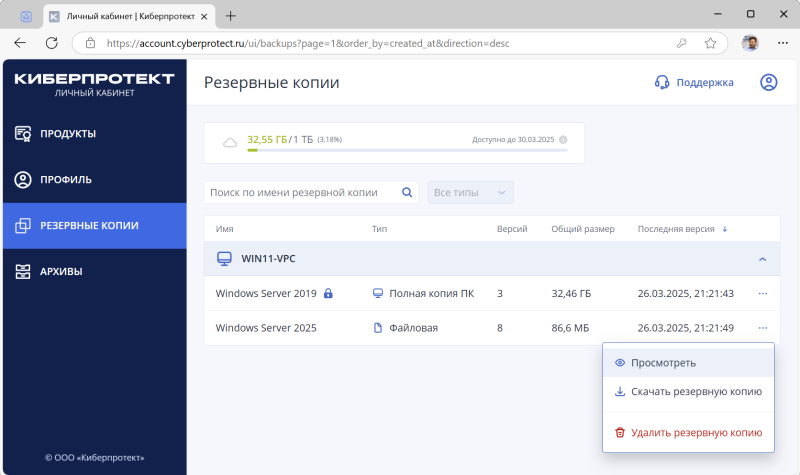
Task: Click the Архивы storage icon
Action: pyautogui.click(x=23, y=271)
